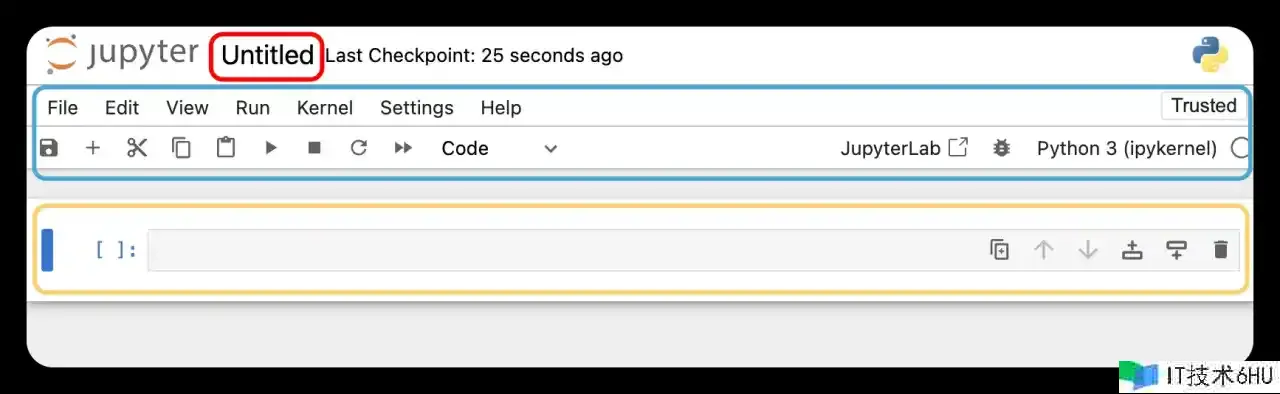This screenshot has width=1280, height=394.
Task: Delete the cell with the trash icon
Action: pos(1220,250)
